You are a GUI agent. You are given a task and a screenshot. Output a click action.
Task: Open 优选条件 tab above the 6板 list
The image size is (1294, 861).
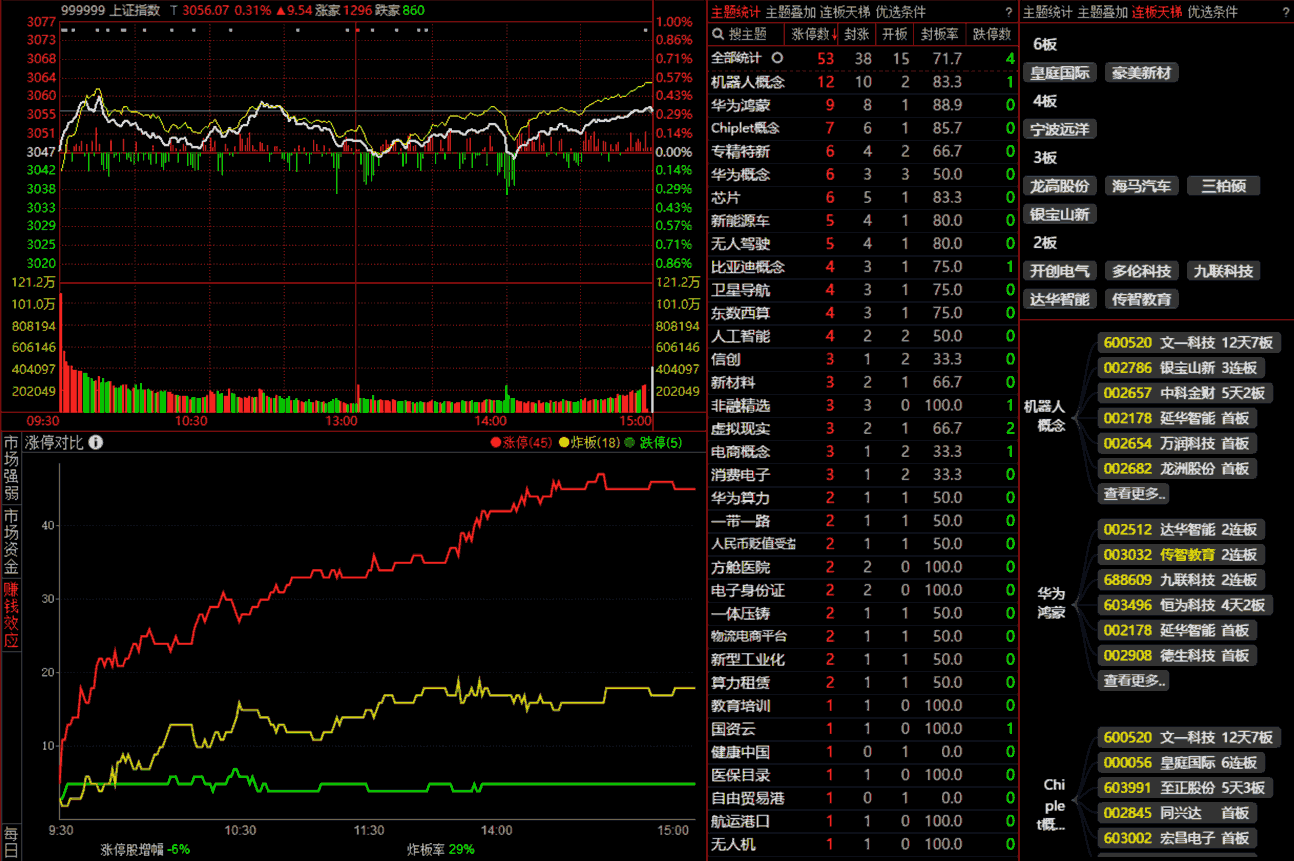pyautogui.click(x=1212, y=12)
